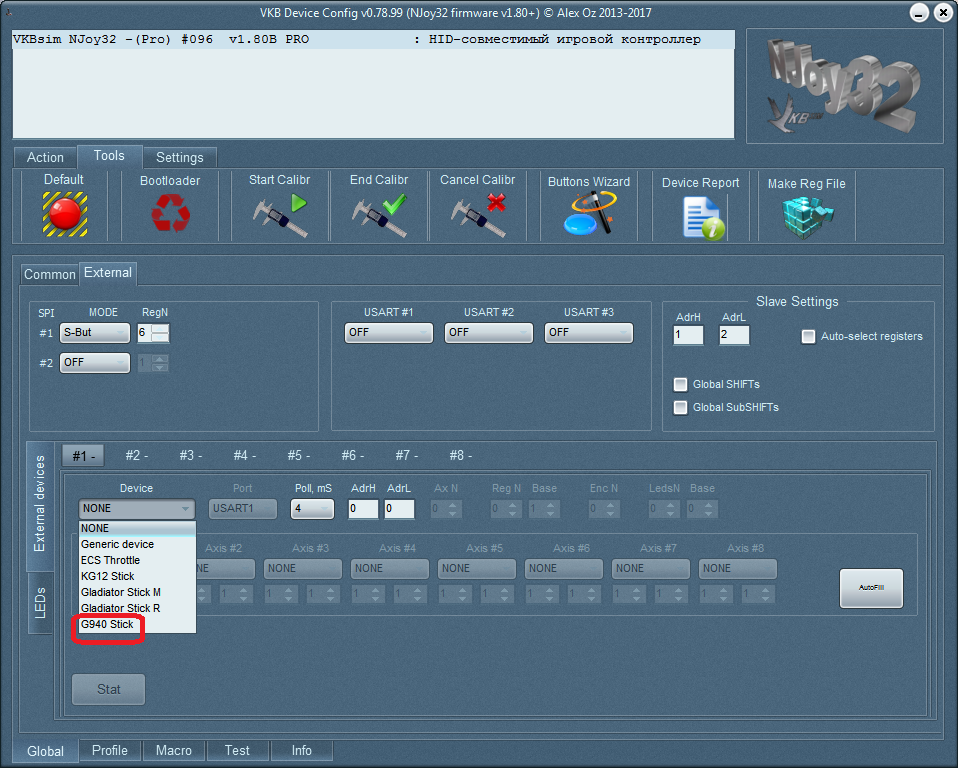The height and width of the screenshot is (768, 958).
Task: Click the Default red button icon
Action: (x=65, y=214)
